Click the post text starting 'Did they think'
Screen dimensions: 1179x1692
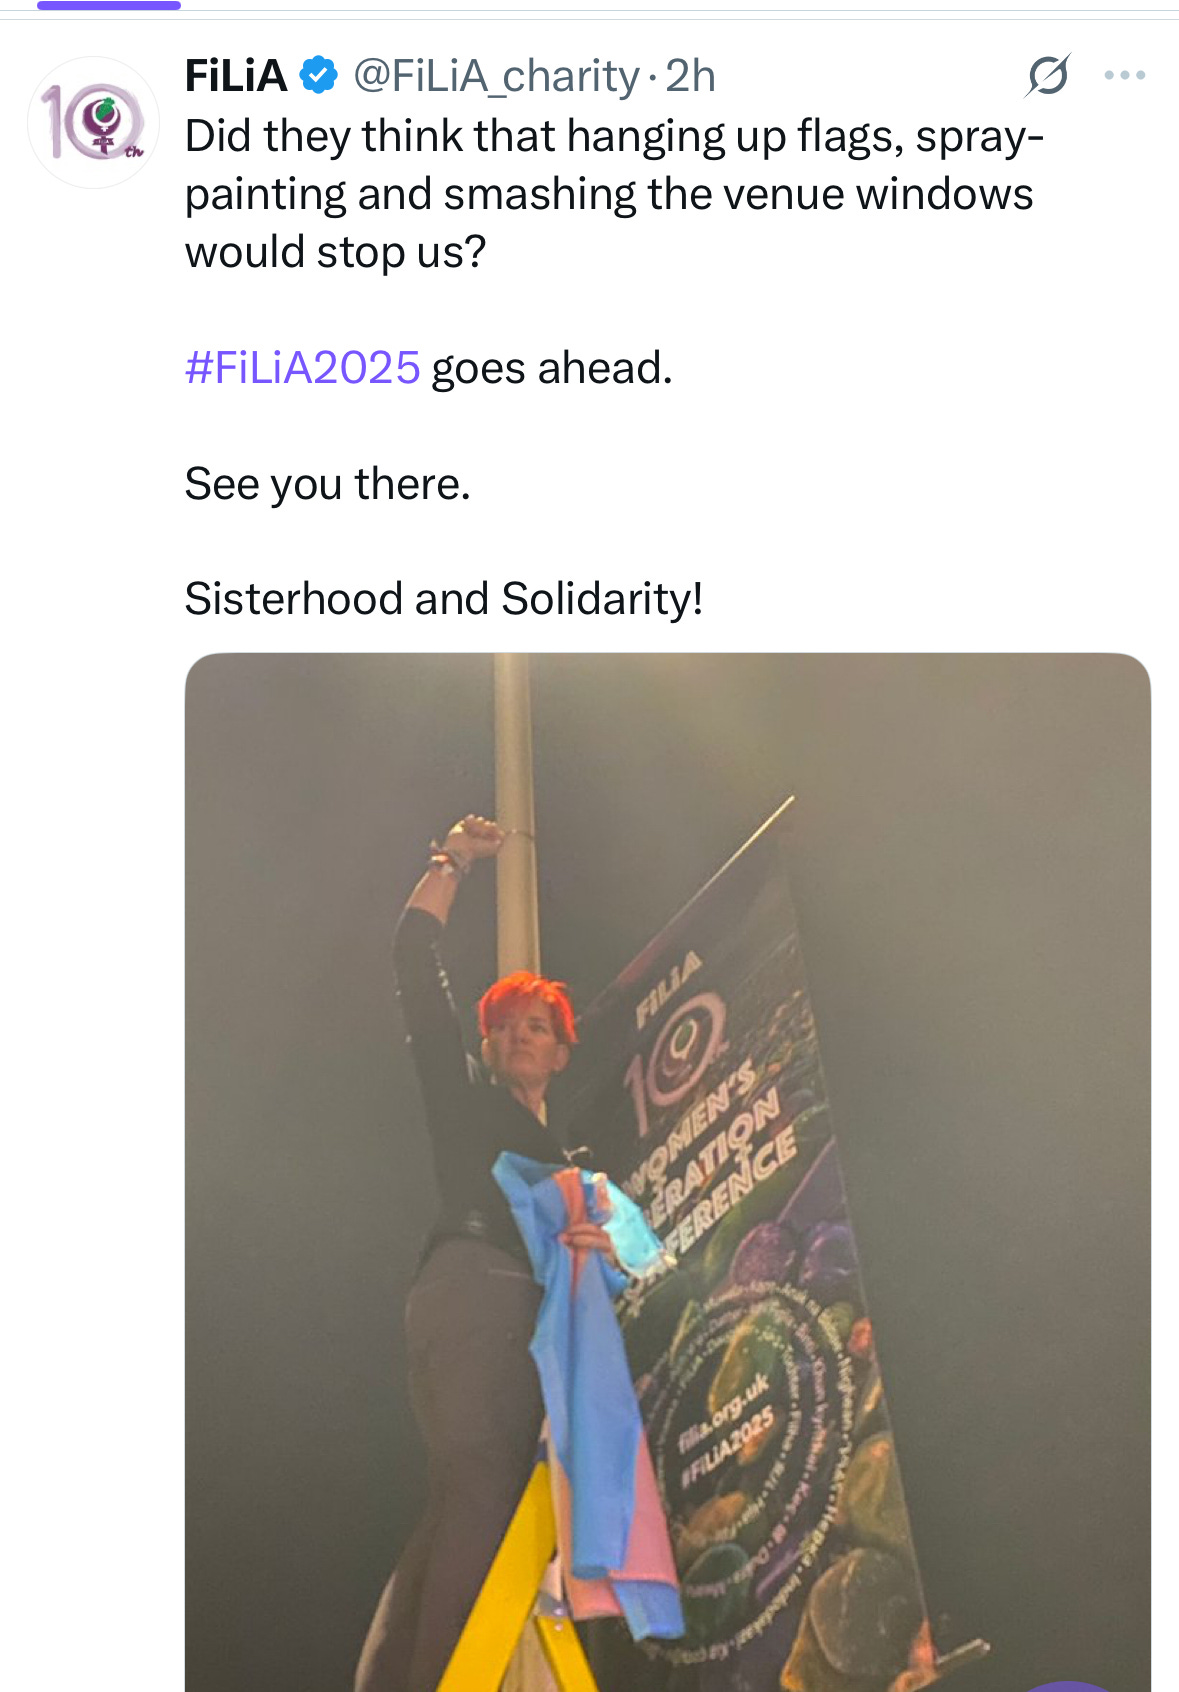[x=614, y=194]
